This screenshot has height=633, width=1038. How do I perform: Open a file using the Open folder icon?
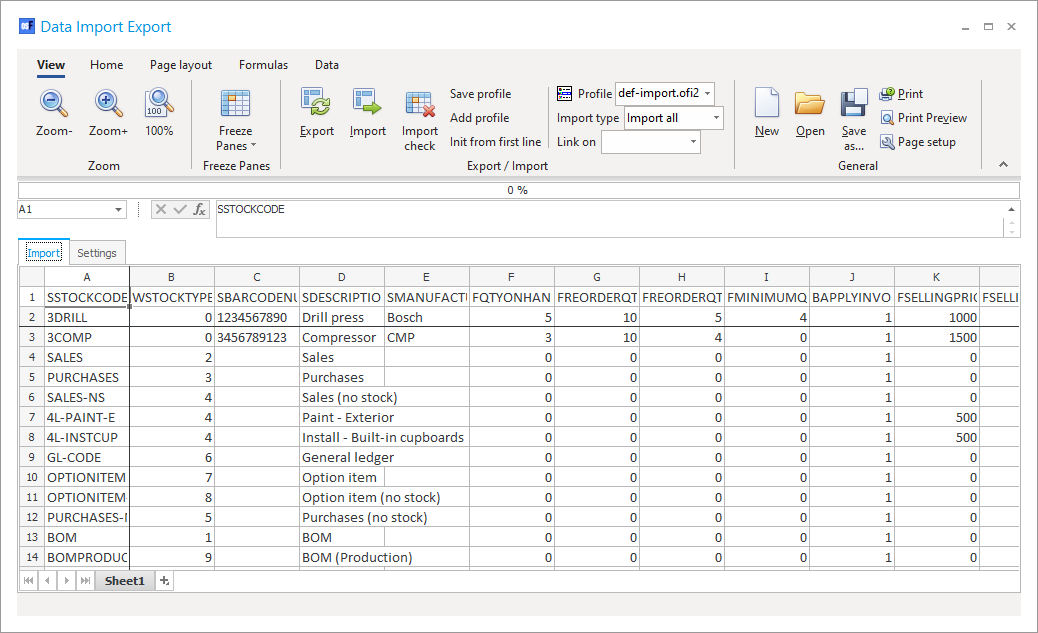pos(810,104)
